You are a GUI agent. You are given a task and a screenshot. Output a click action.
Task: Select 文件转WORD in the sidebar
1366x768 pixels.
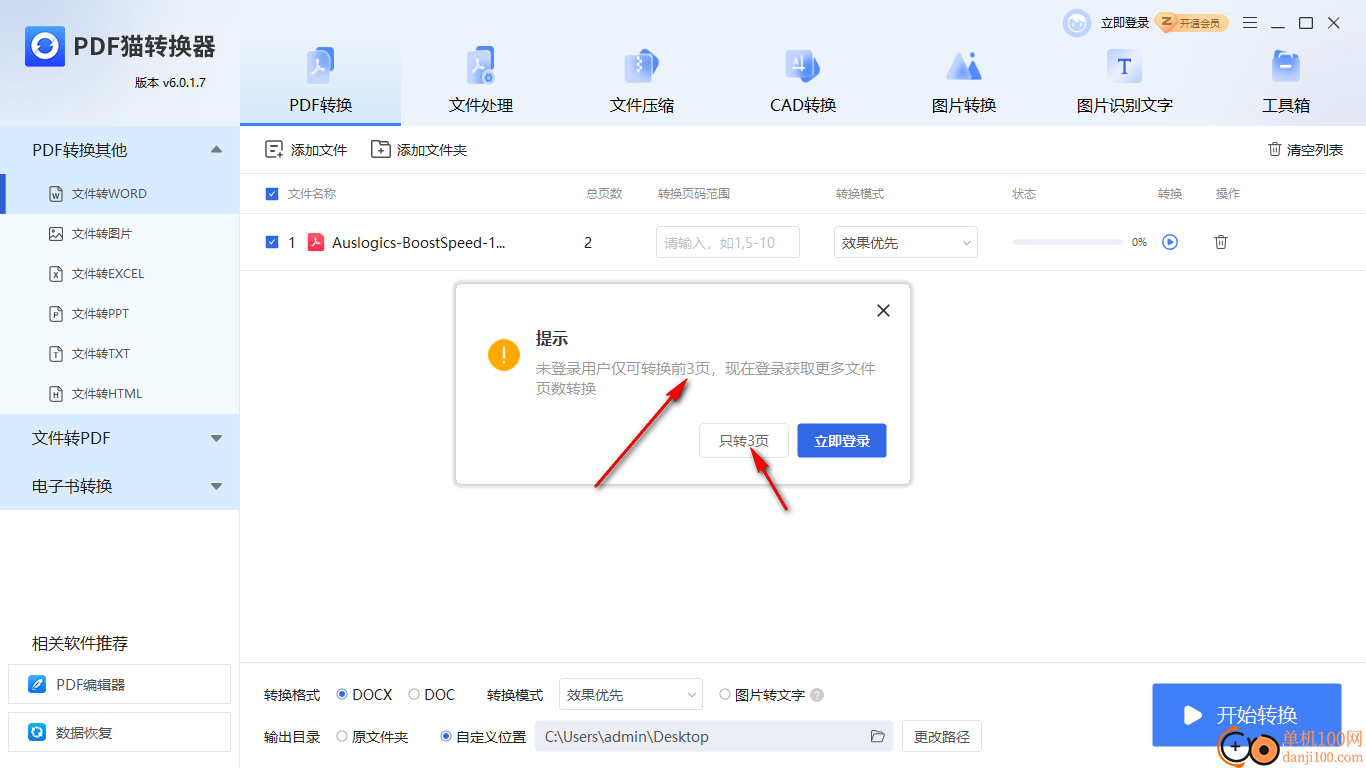coord(120,194)
